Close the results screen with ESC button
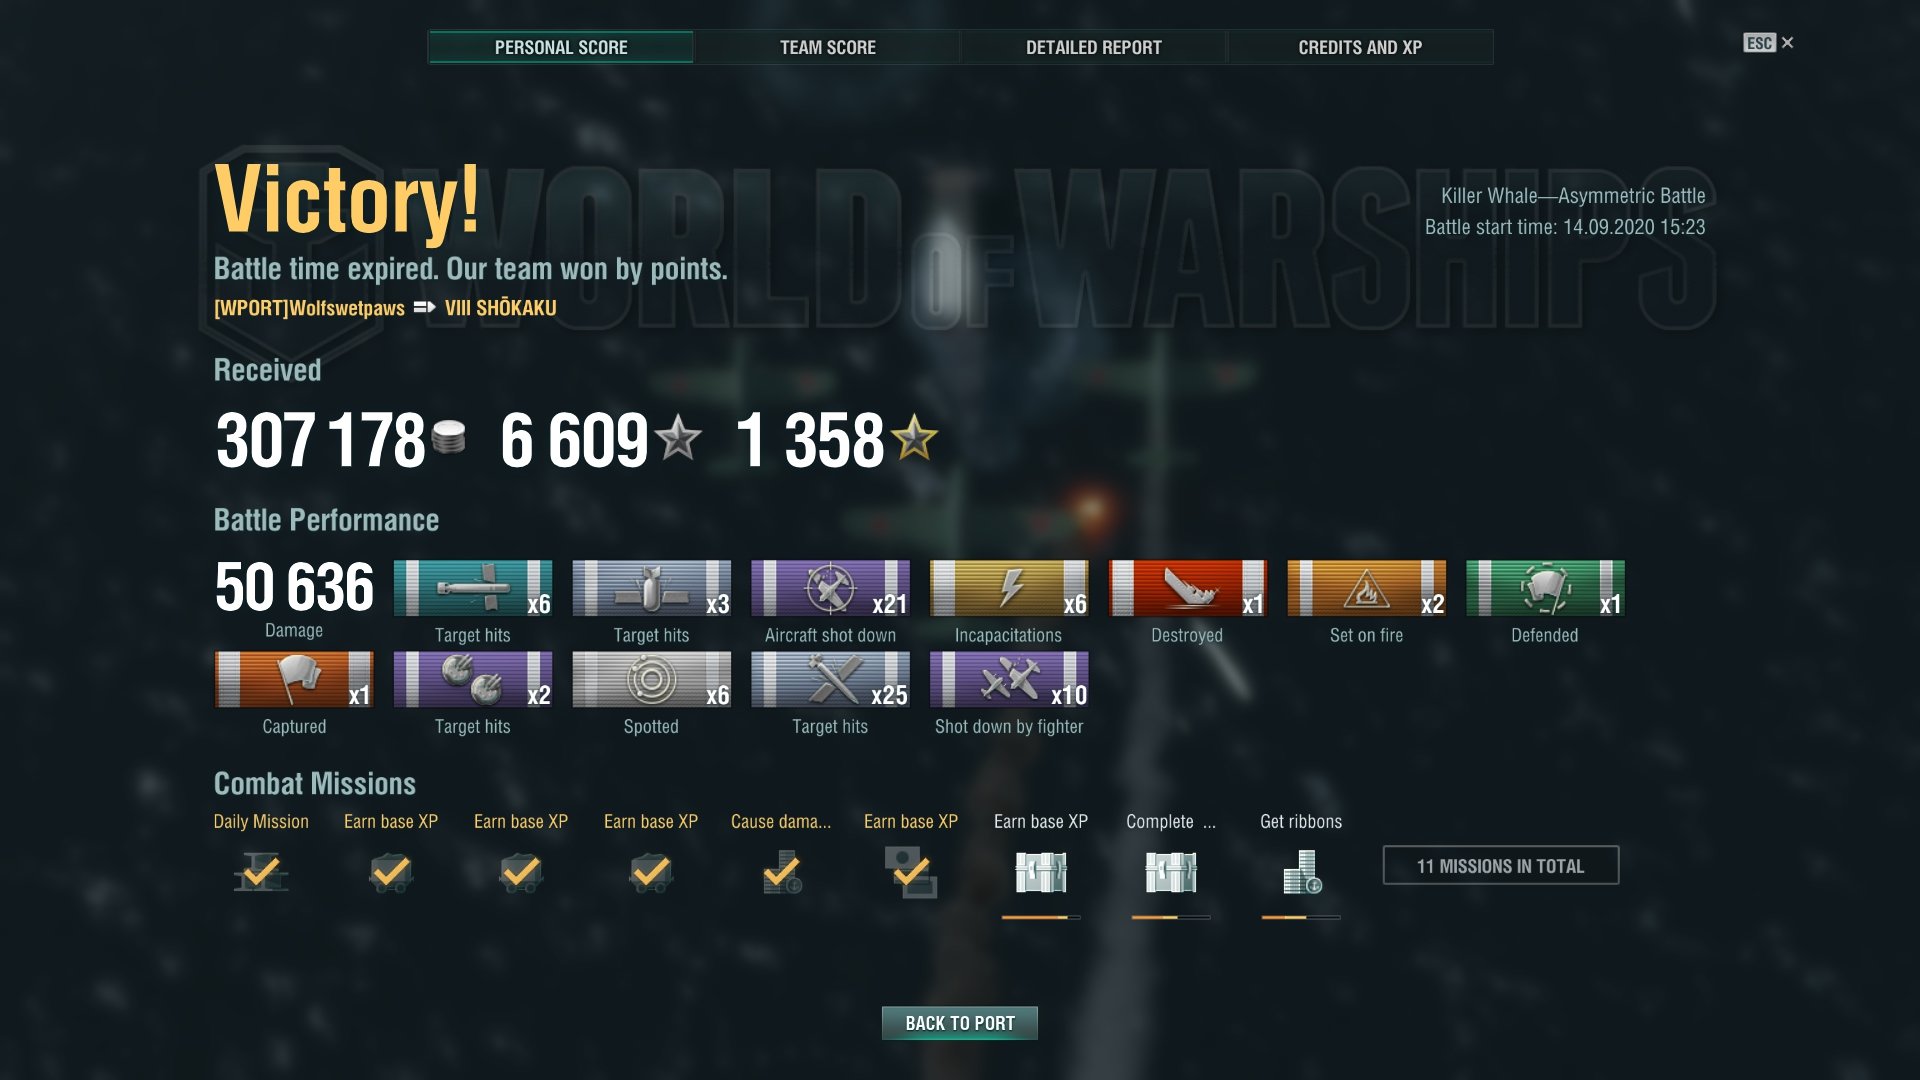 [x=1768, y=43]
